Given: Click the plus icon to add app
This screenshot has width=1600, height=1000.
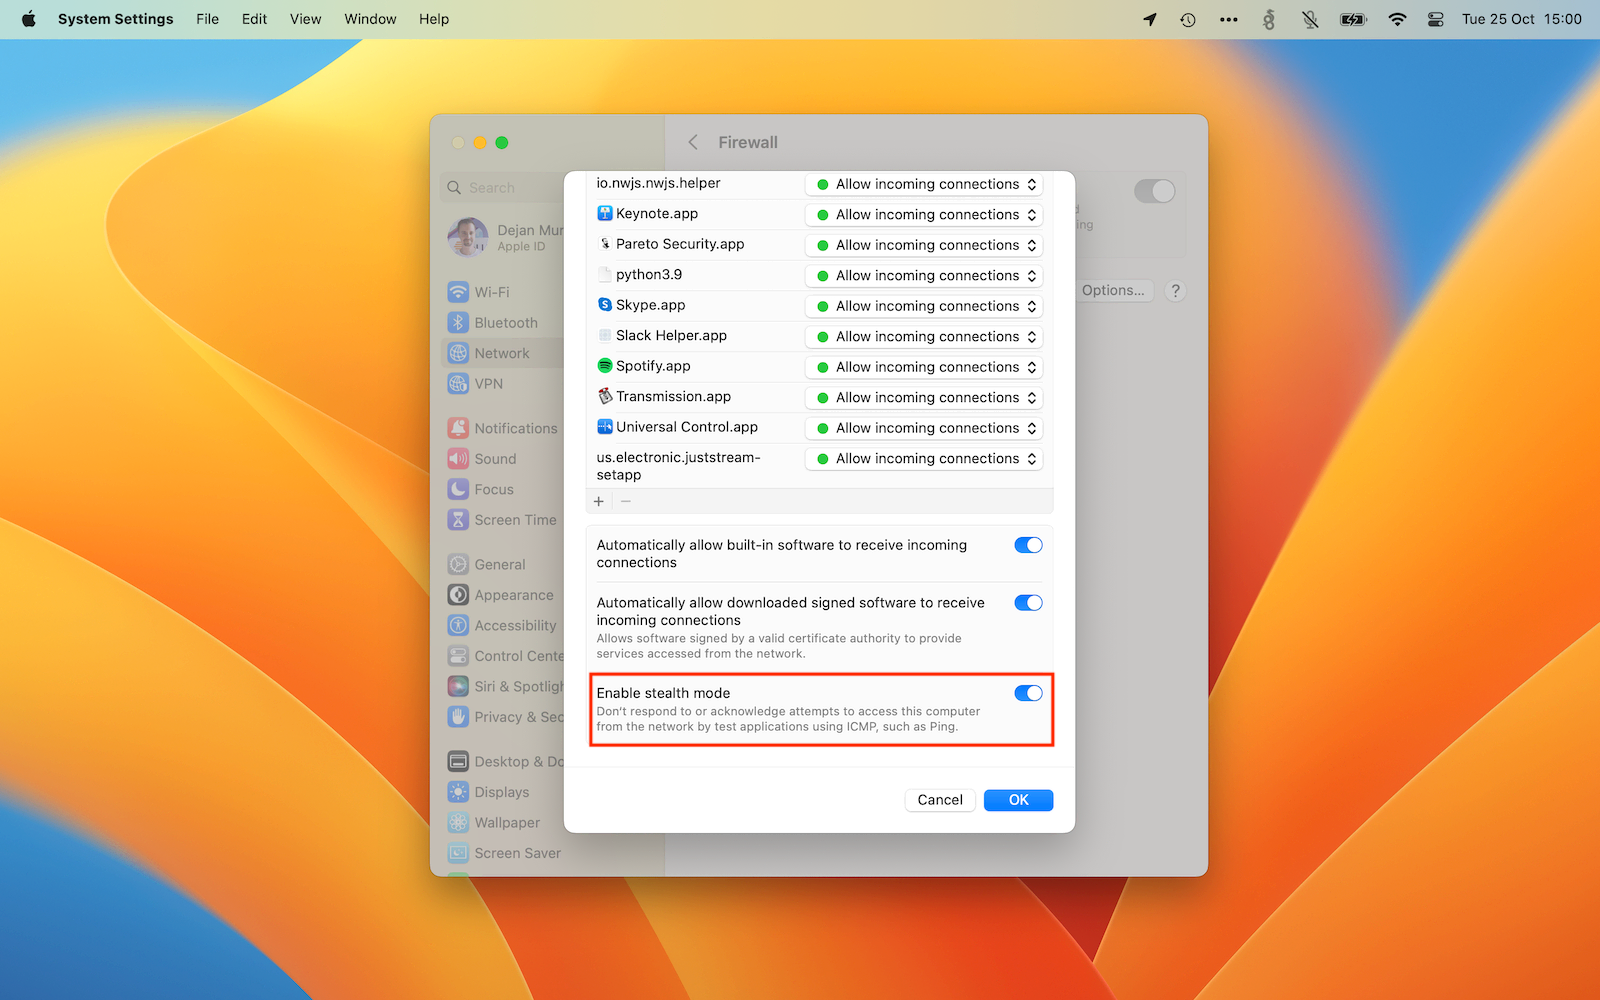Looking at the screenshot, I should 599,501.
